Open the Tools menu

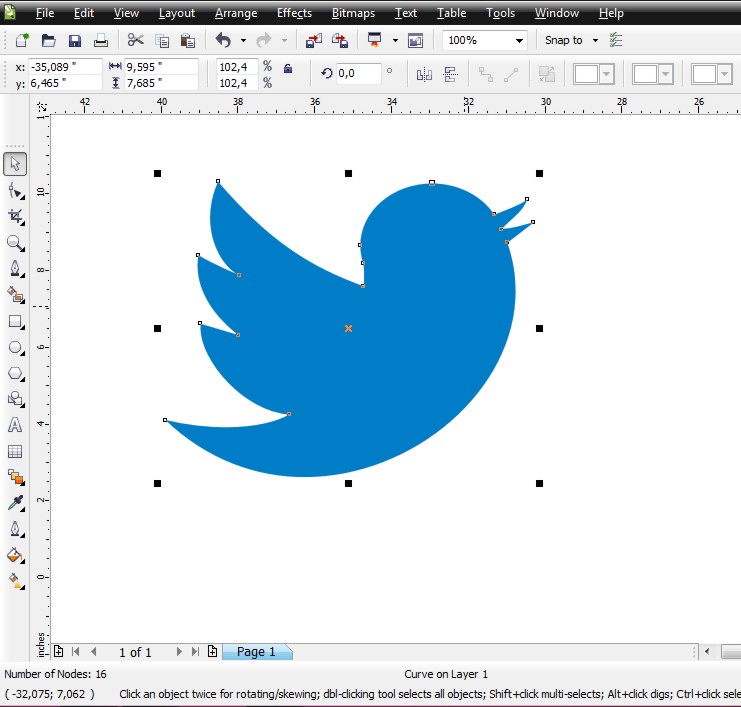point(500,13)
